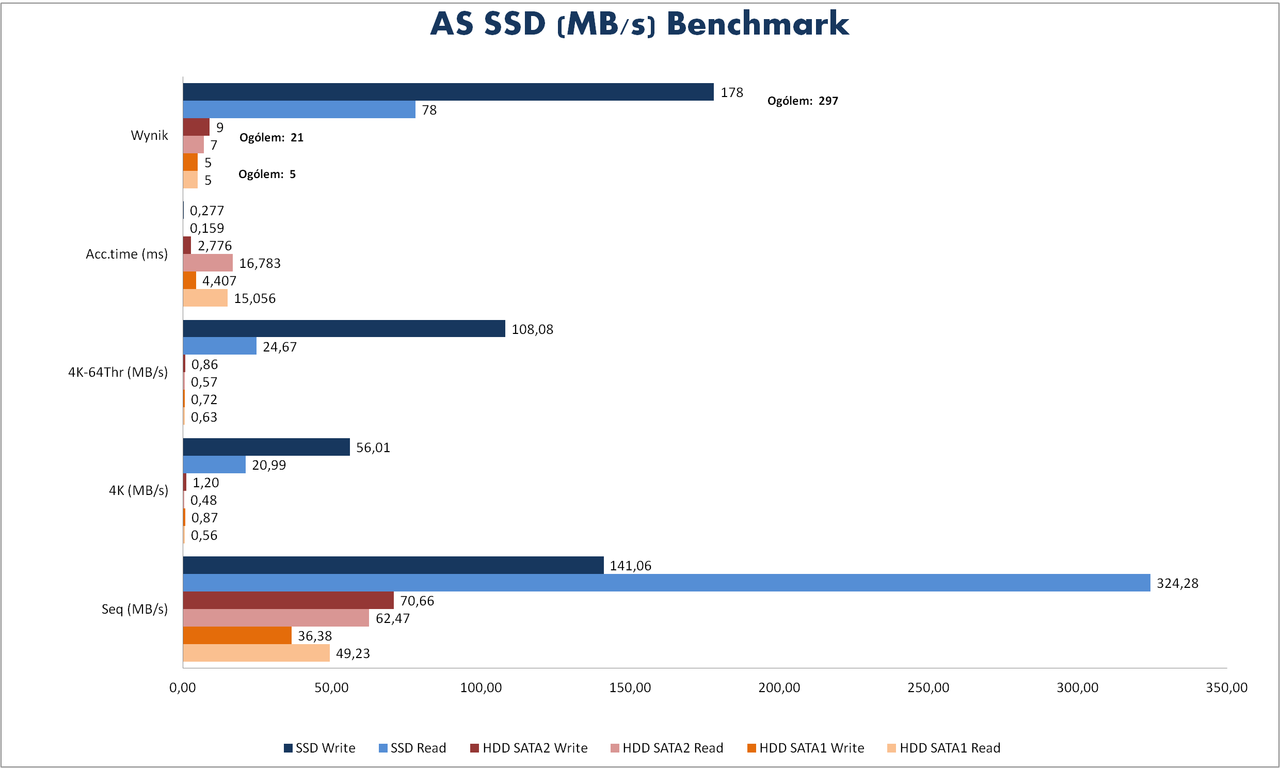Click the HDD SATA2 Write legend swatch
The height and width of the screenshot is (768, 1280).
coord(476,748)
